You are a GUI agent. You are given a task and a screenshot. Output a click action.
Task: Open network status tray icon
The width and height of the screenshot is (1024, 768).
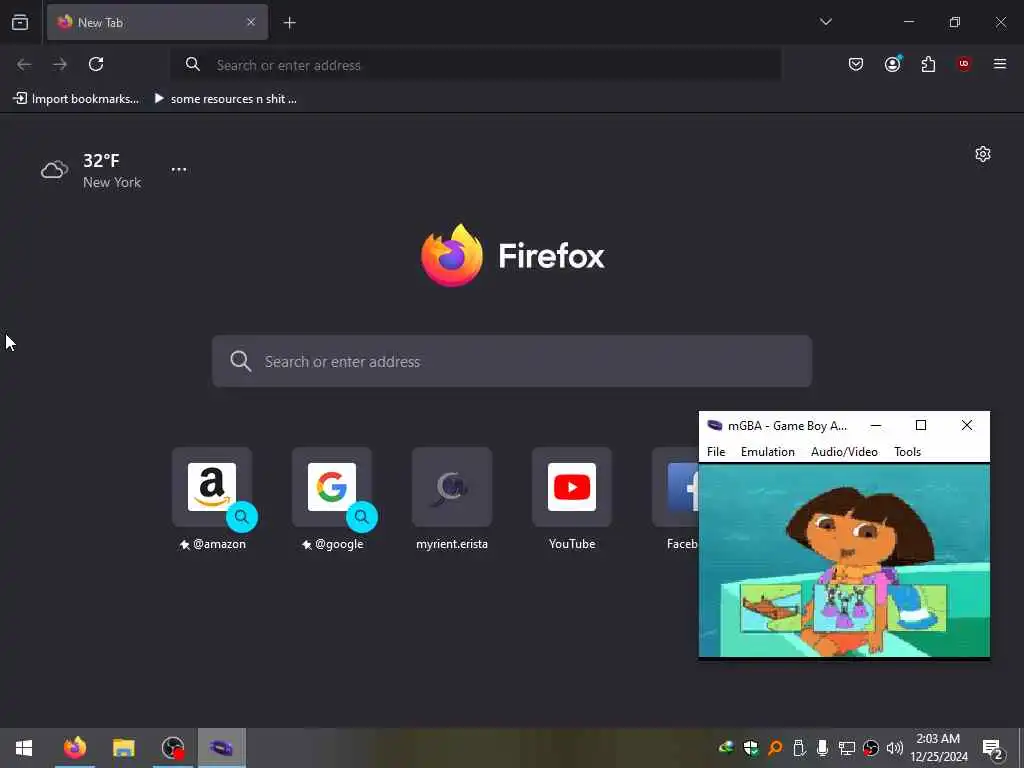846,748
